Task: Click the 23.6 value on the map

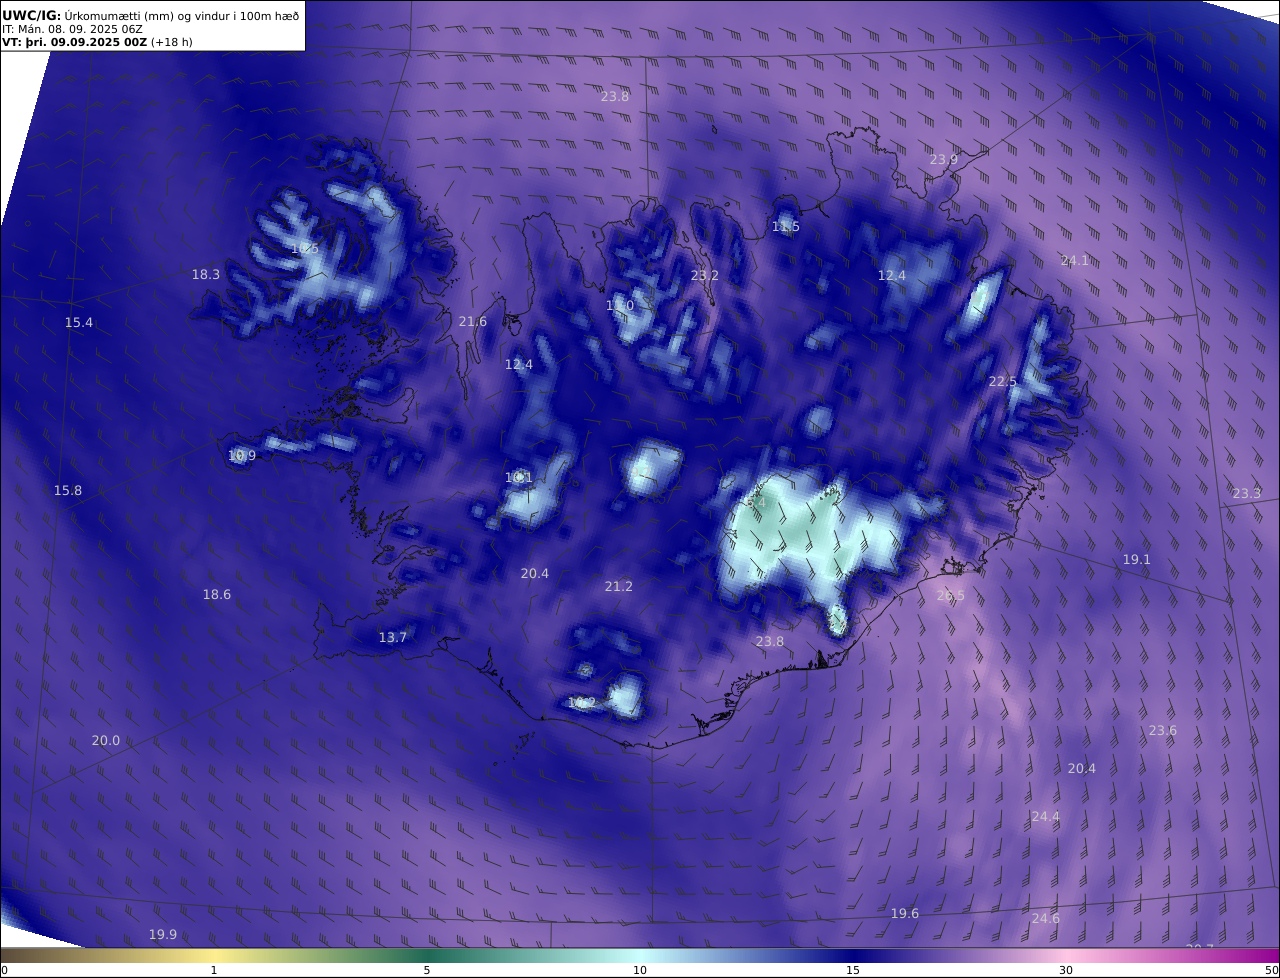Action: pos(1163,731)
